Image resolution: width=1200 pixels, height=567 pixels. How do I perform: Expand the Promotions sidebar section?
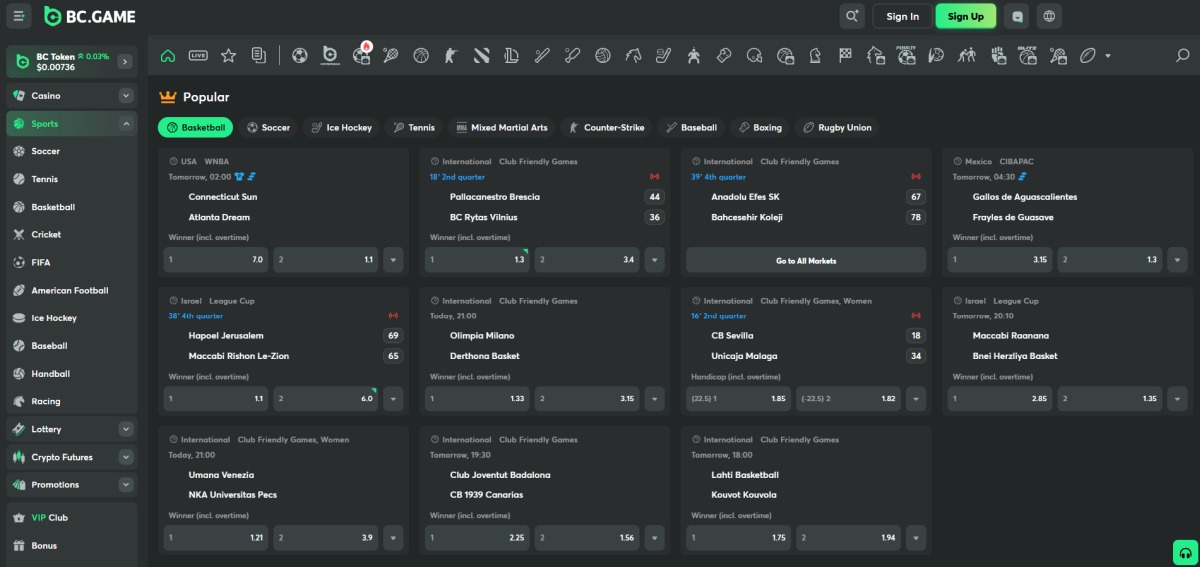click(x=126, y=485)
